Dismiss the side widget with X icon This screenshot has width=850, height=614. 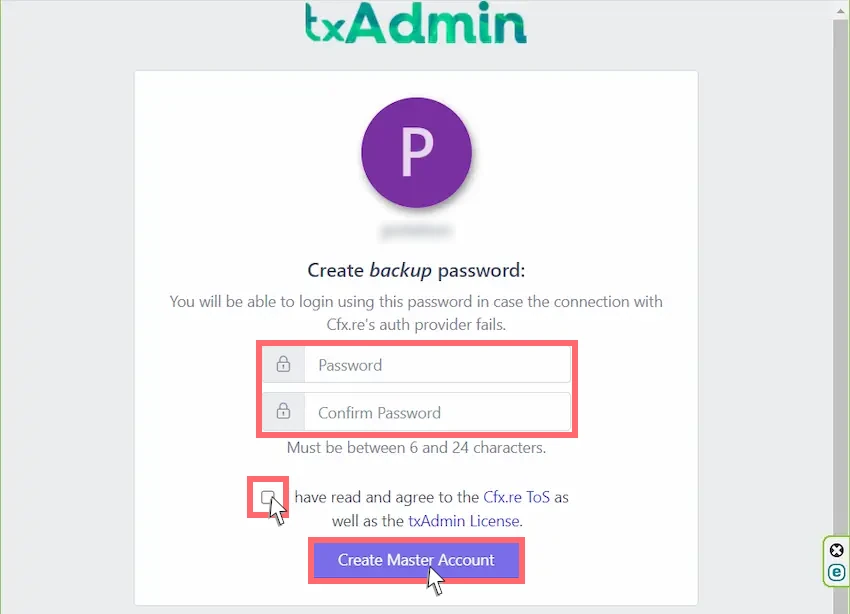point(836,551)
